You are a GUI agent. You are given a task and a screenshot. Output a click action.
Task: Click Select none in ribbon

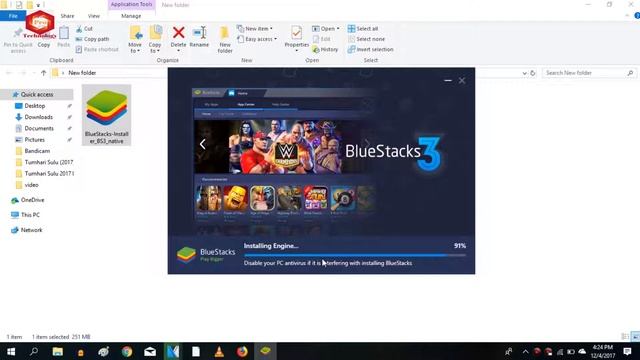(x=366, y=39)
